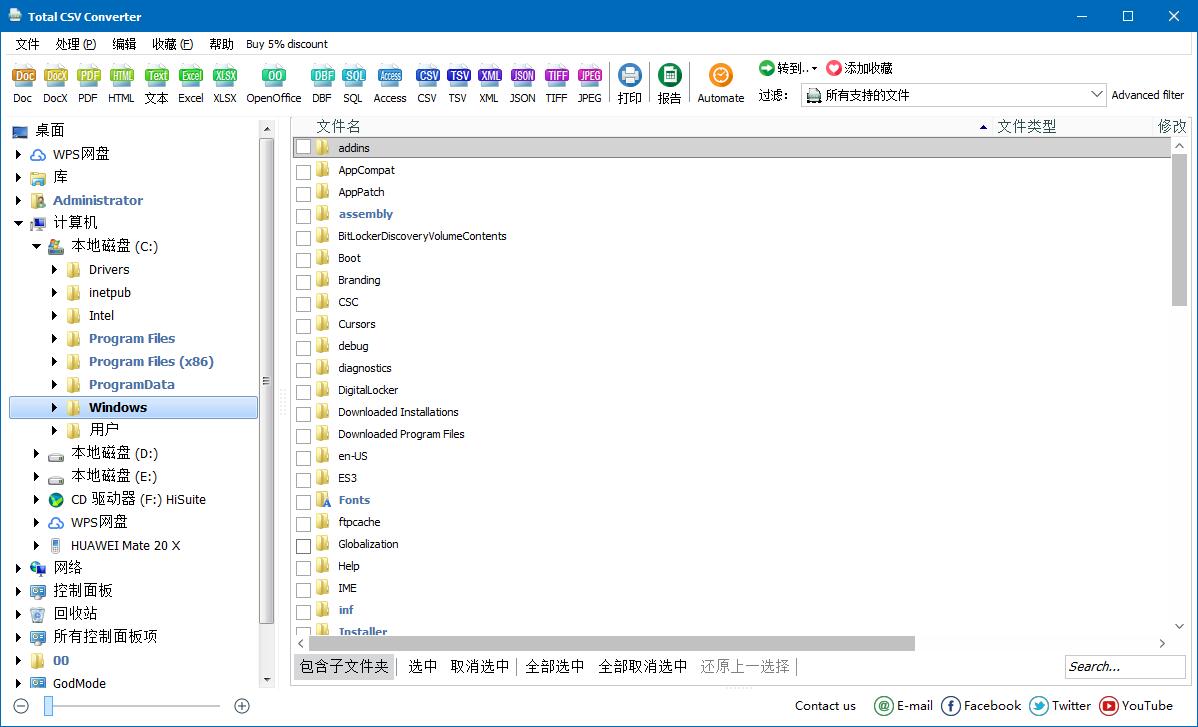Open the report (报告) tool
Image resolution: width=1198 pixels, height=727 pixels.
pyautogui.click(x=669, y=83)
